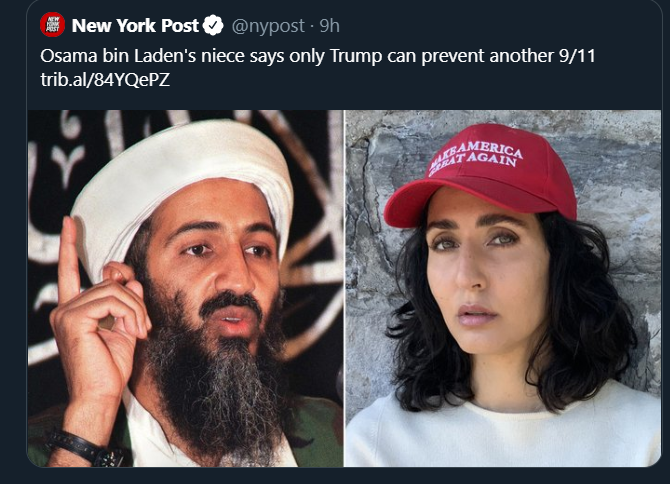Click the raised index finger in left photo
The width and height of the screenshot is (670, 484).
pyautogui.click(x=69, y=254)
